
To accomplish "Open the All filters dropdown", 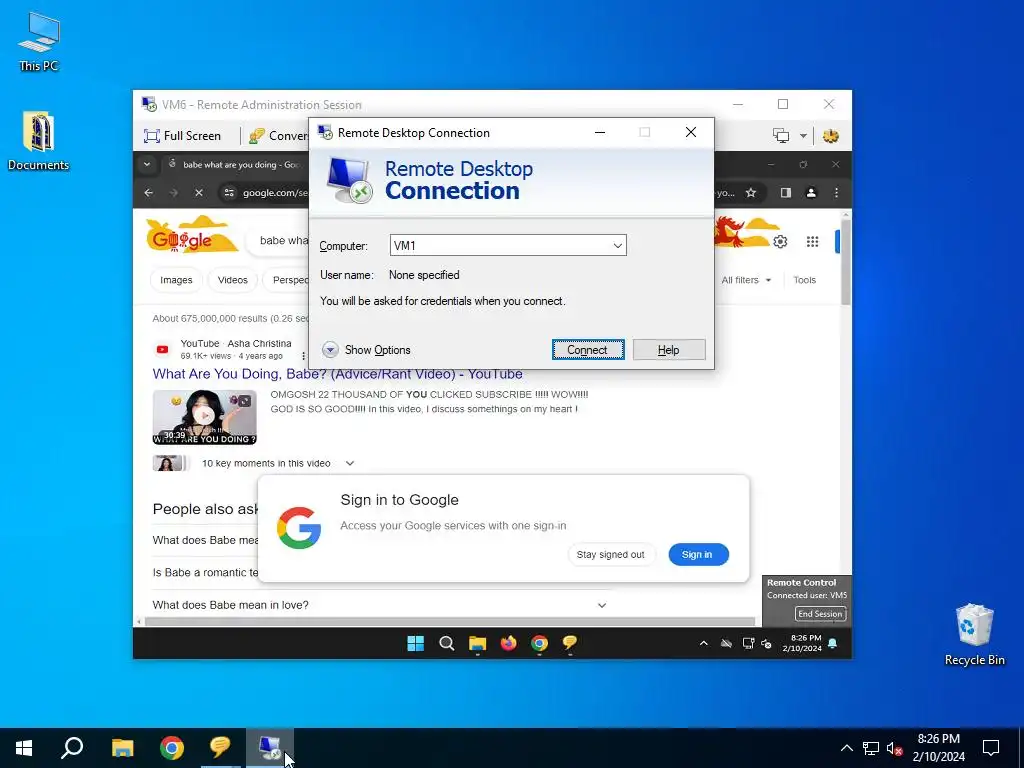I will tap(746, 280).
